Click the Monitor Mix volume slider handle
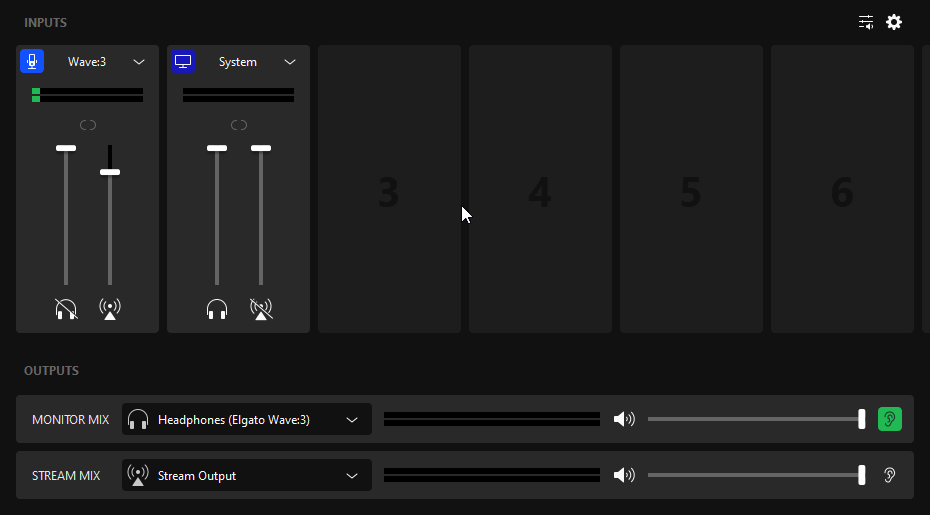 pyautogui.click(x=862, y=419)
